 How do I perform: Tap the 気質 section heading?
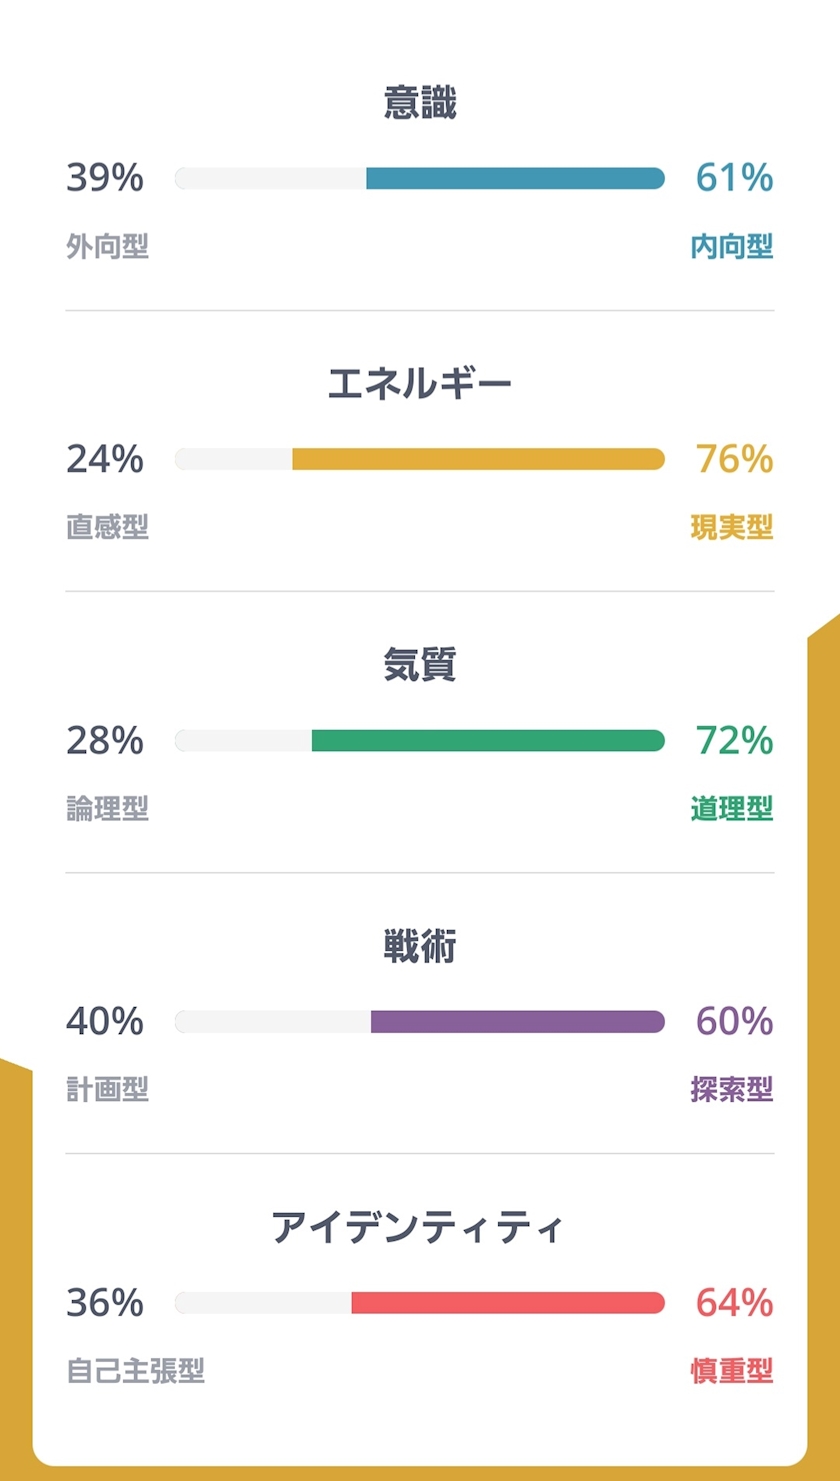420,666
